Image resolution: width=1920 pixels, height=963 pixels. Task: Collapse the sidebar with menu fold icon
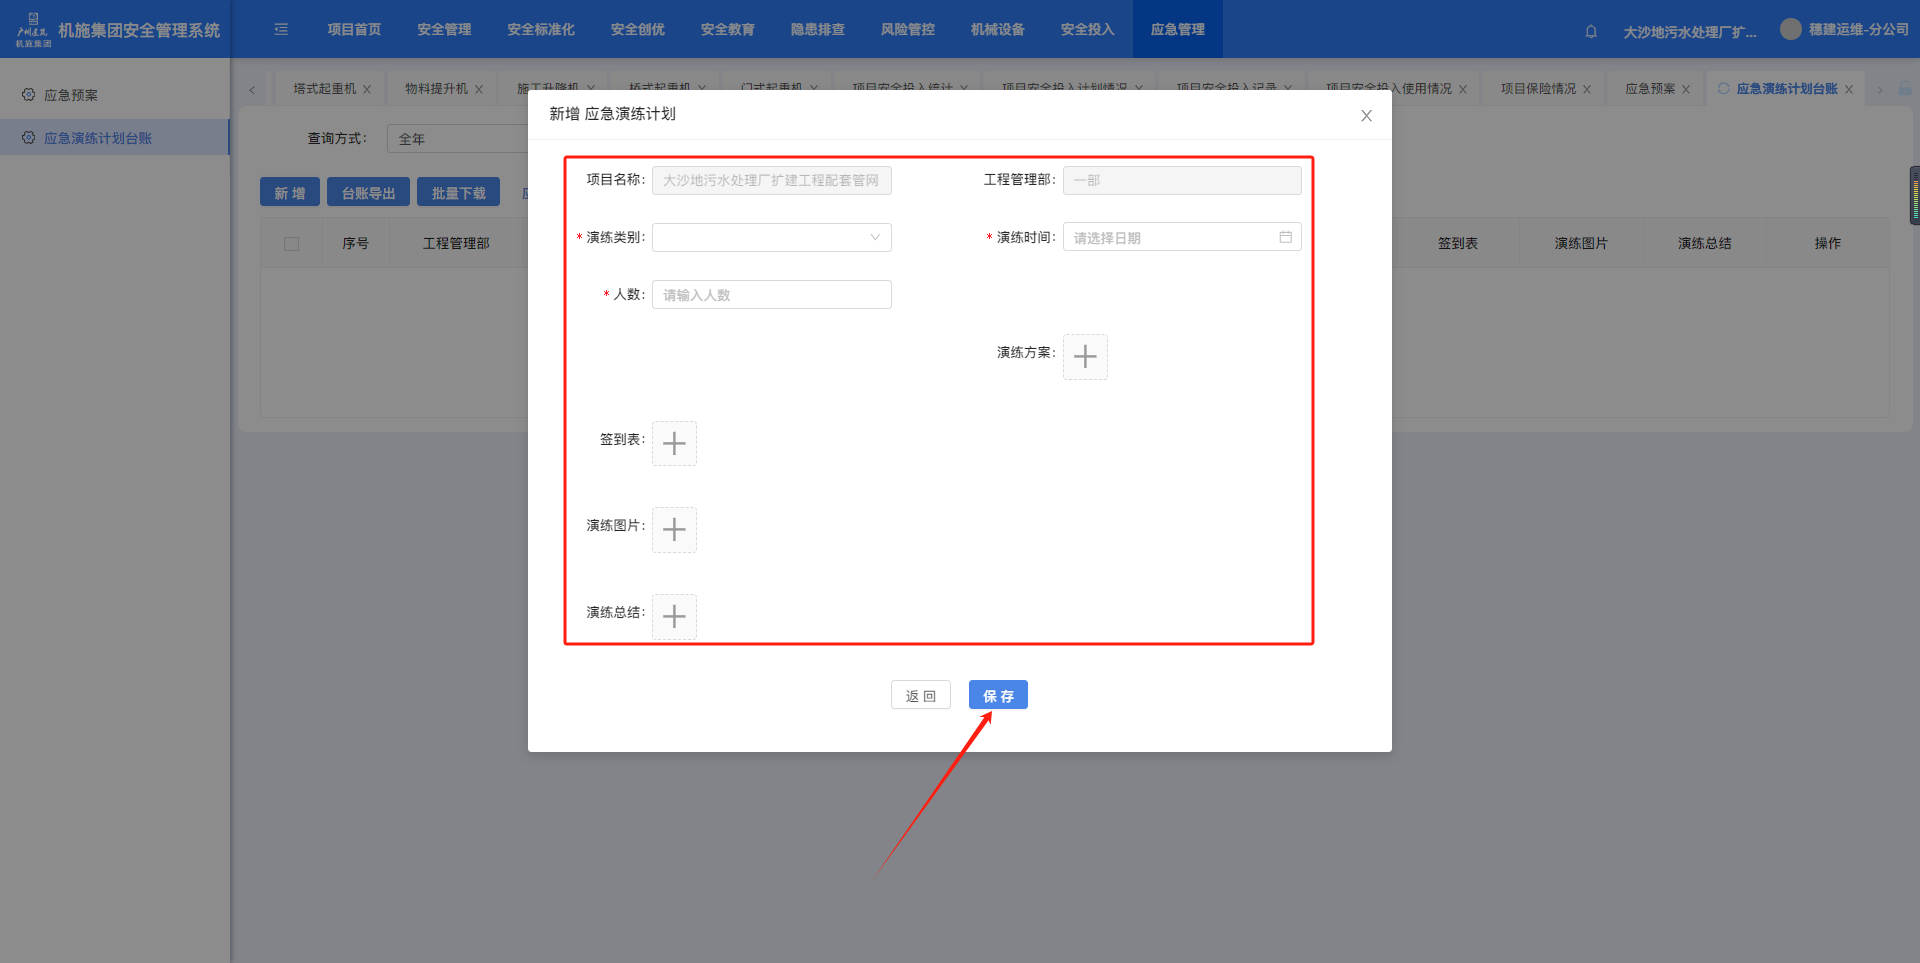coord(281,30)
